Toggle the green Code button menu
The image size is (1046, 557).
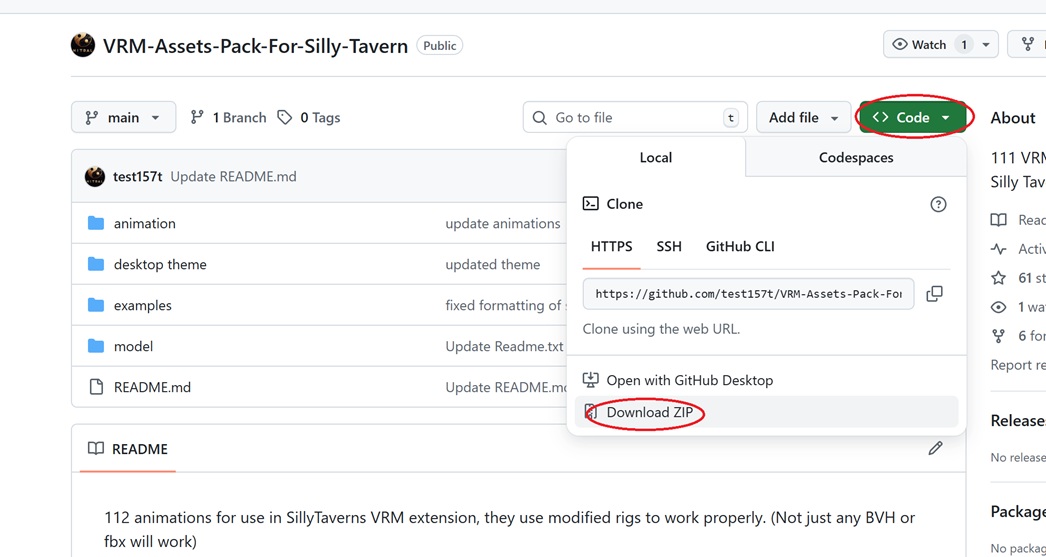coord(911,117)
